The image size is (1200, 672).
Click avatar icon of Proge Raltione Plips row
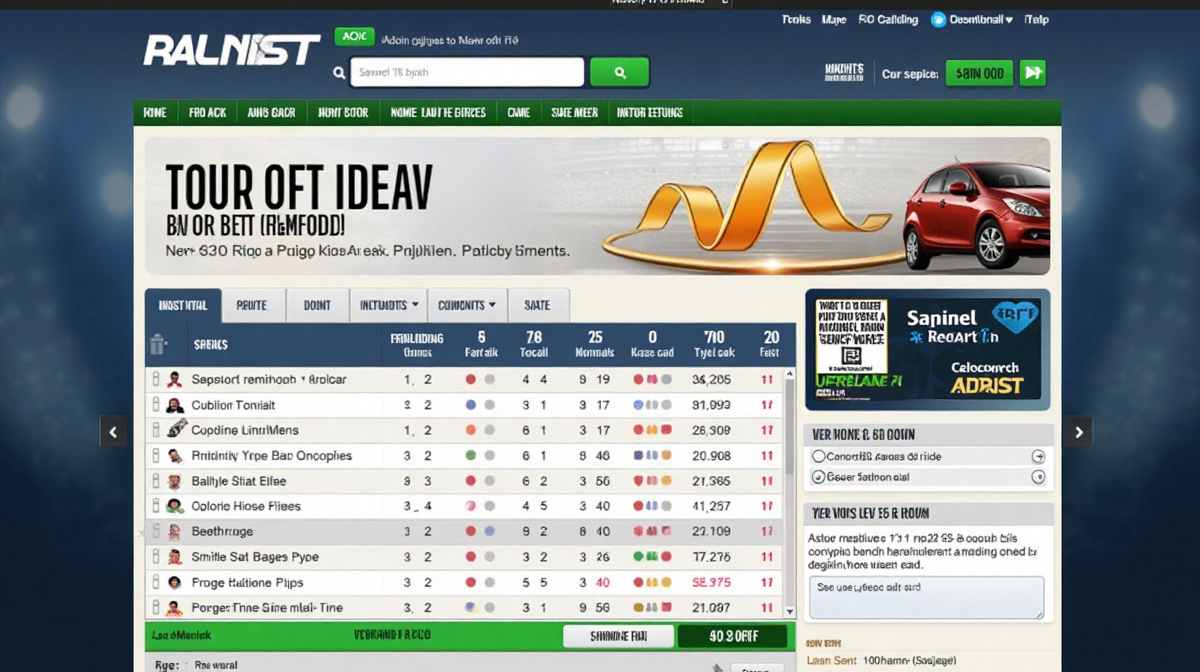pos(174,582)
